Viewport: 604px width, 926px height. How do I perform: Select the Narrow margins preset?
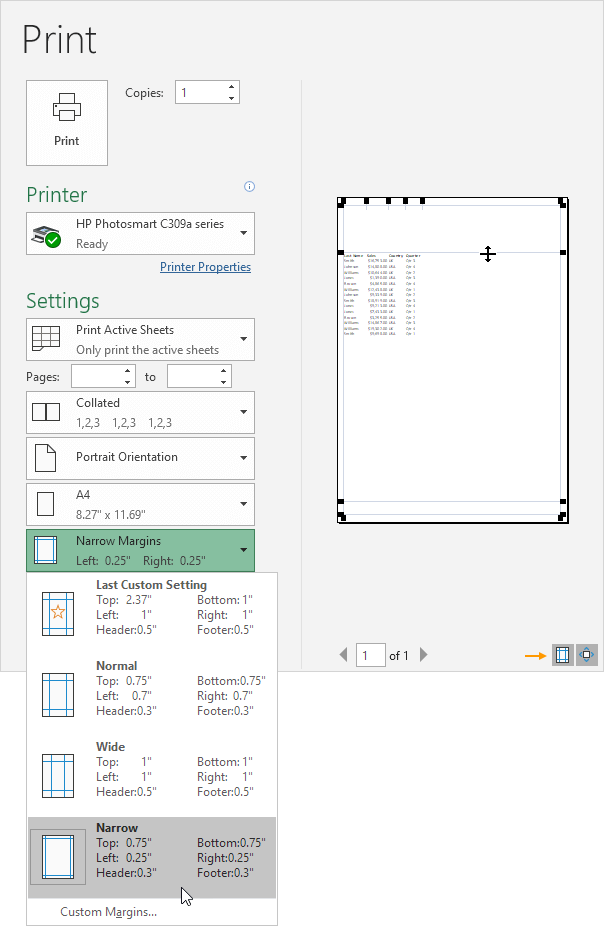pyautogui.click(x=152, y=851)
